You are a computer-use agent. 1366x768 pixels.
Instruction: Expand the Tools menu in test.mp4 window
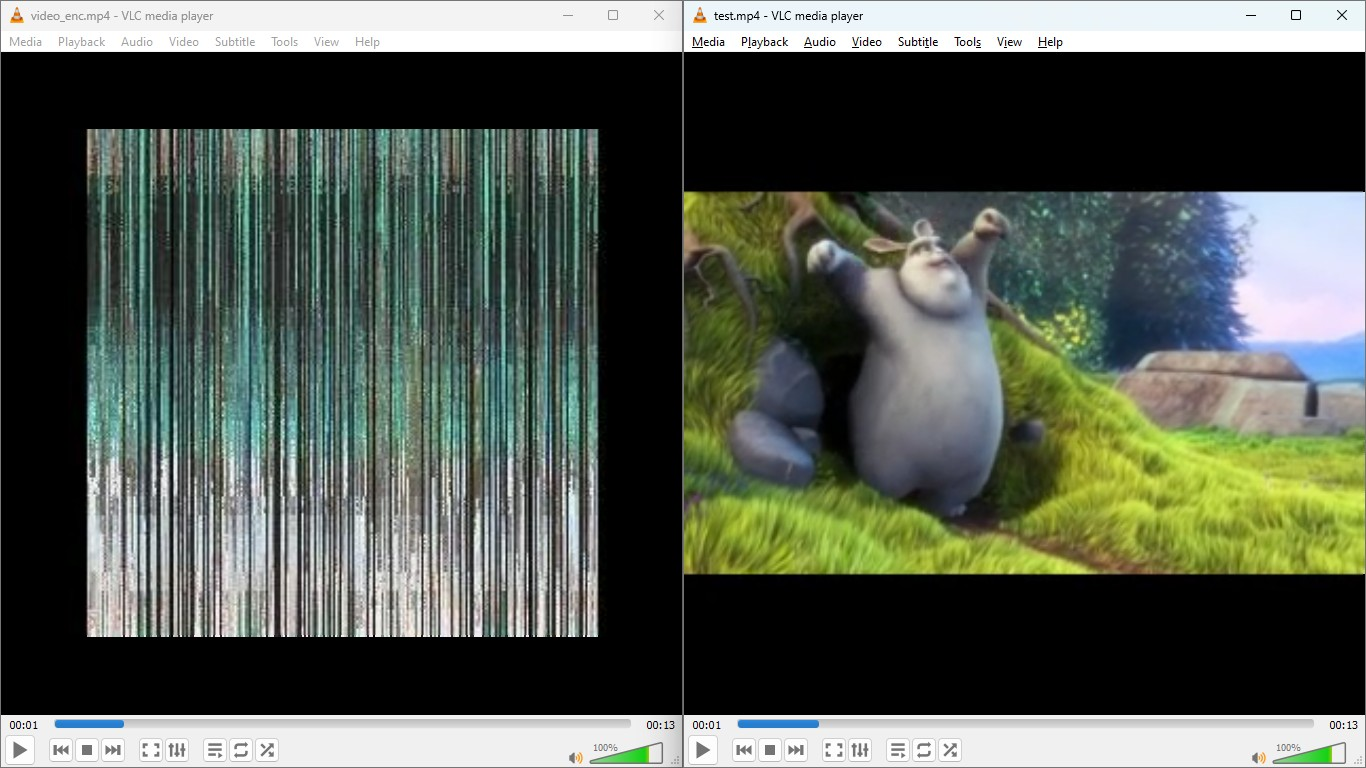(x=967, y=42)
